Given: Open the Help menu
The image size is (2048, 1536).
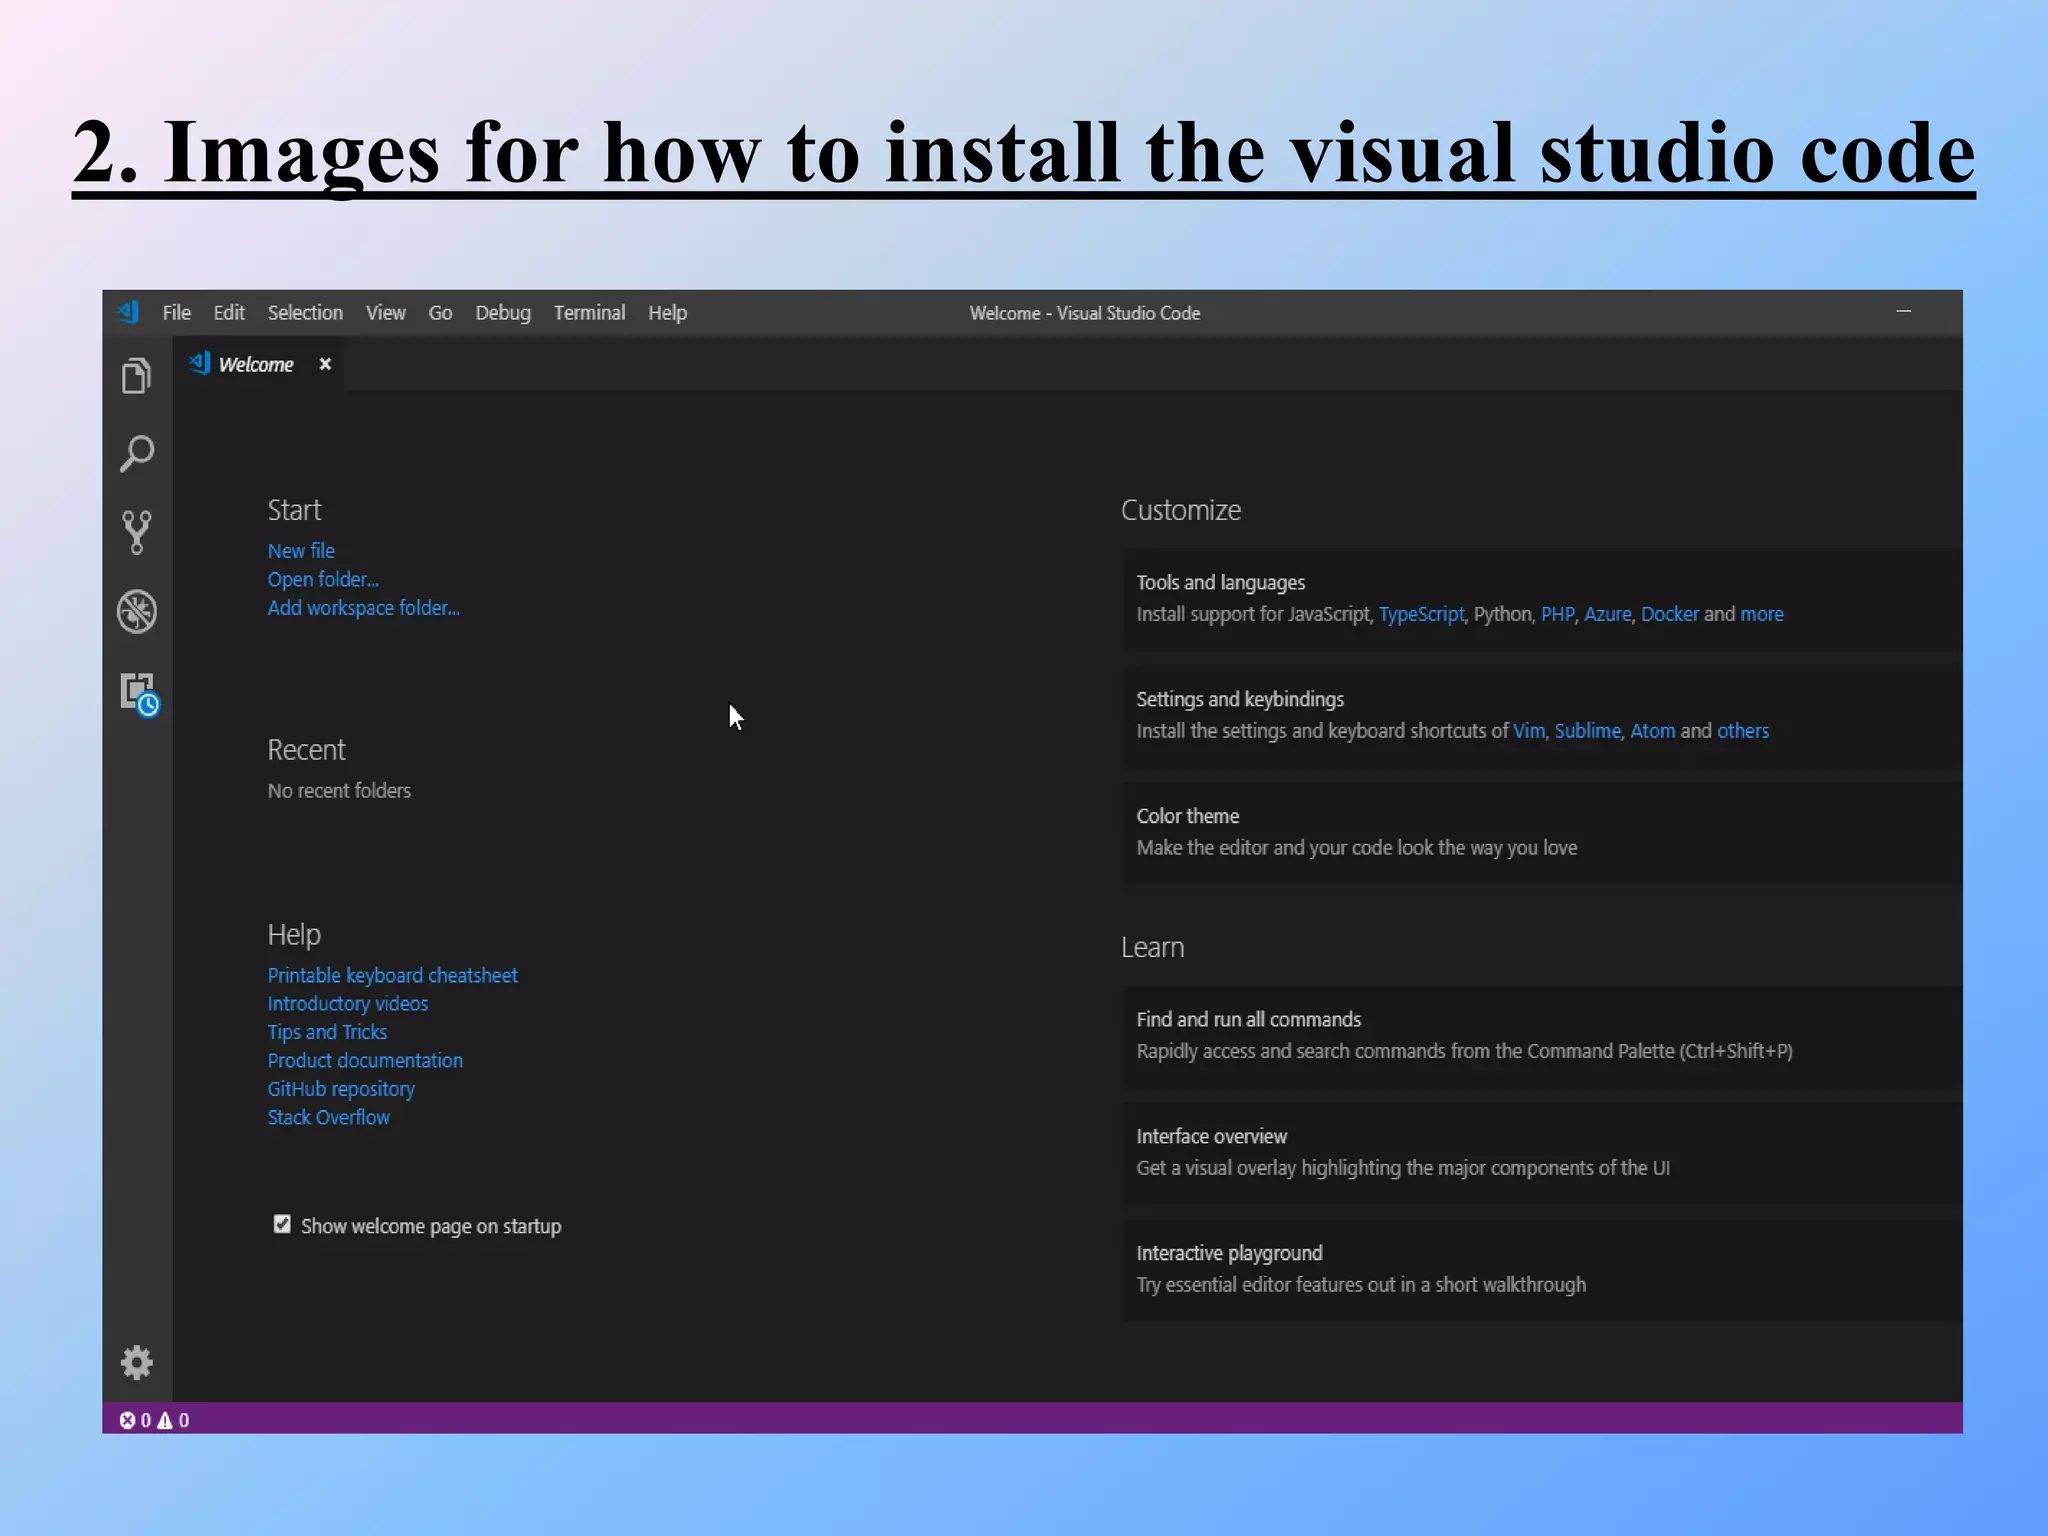Looking at the screenshot, I should click(x=667, y=313).
